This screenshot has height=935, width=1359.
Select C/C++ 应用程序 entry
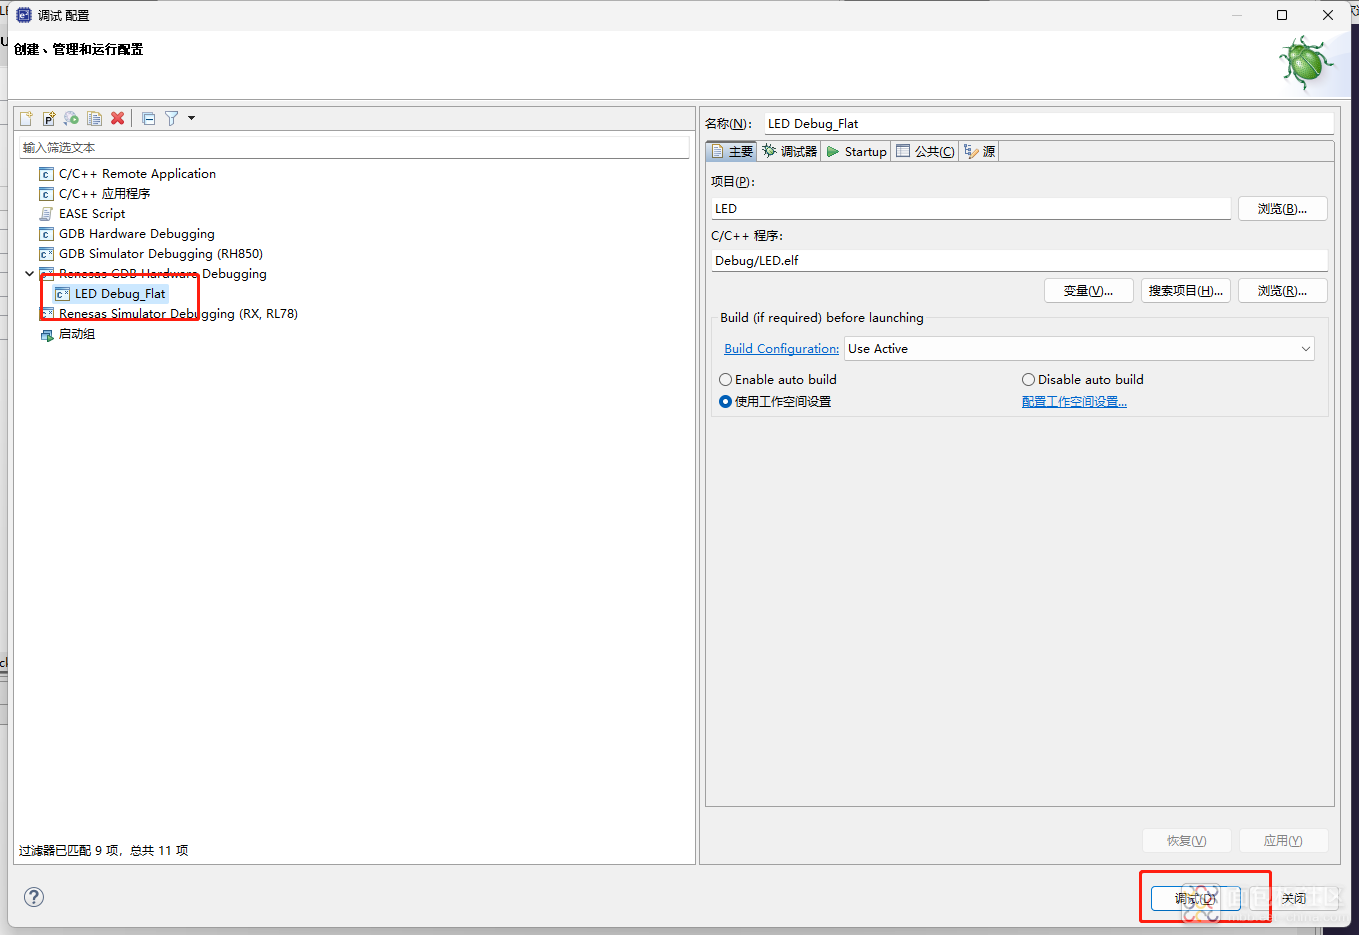[104, 194]
